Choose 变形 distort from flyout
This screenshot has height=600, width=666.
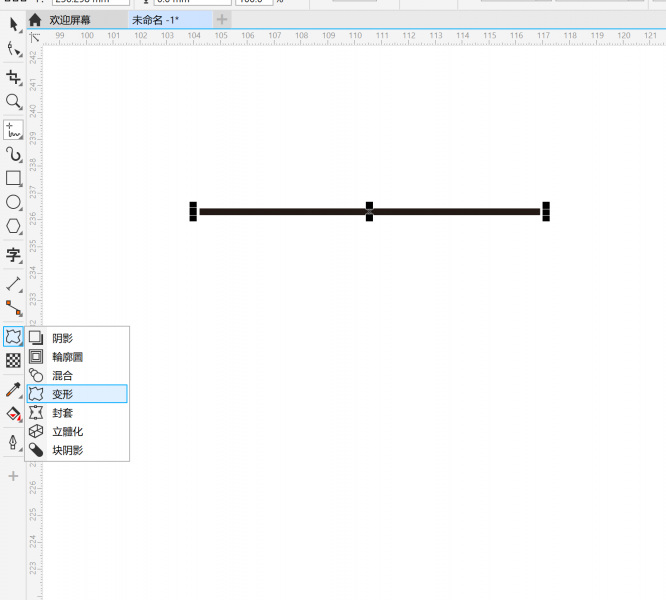point(77,394)
